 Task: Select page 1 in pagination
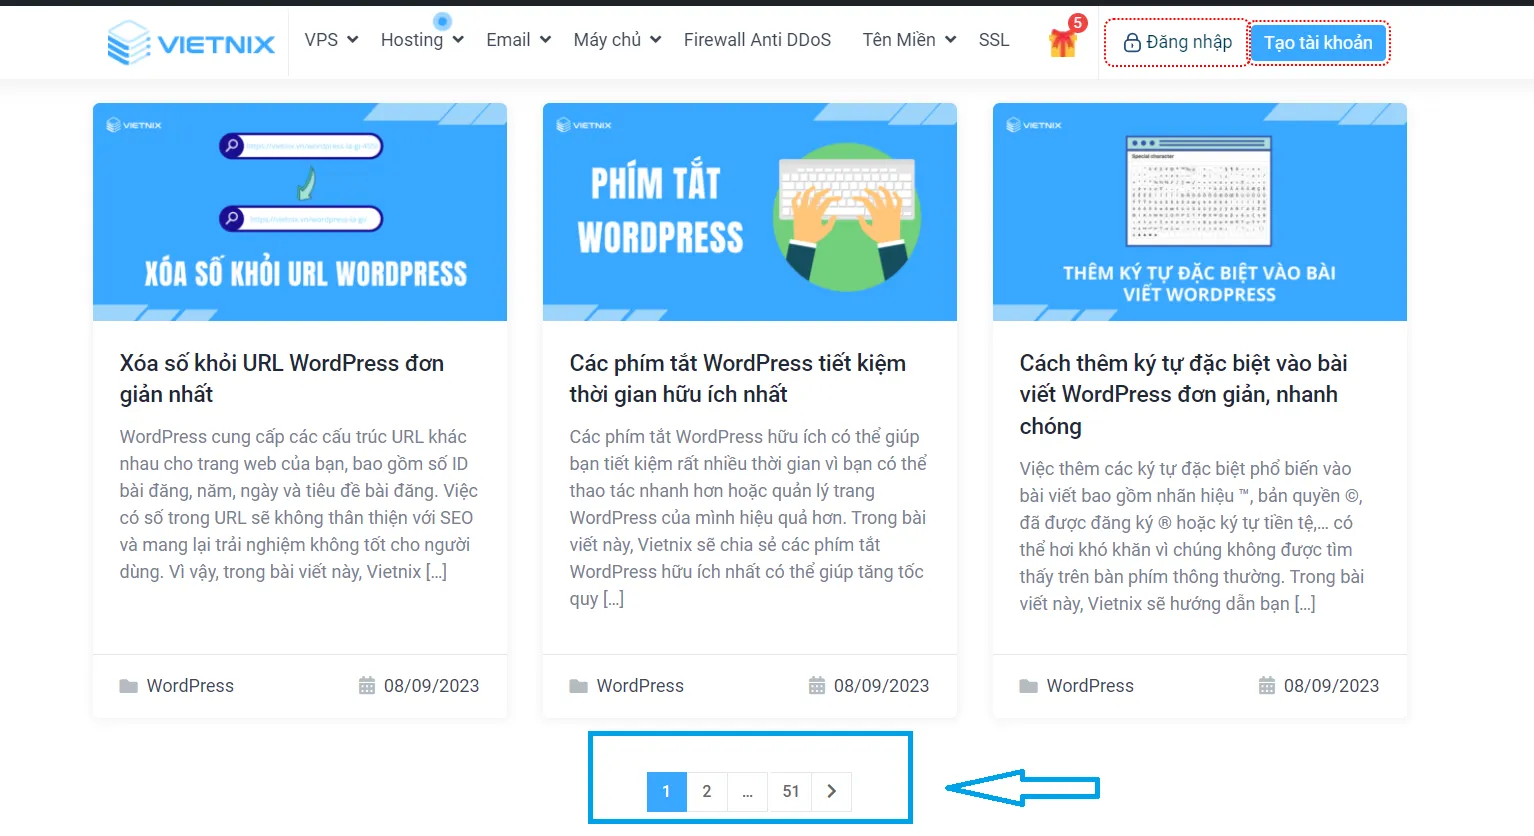pyautogui.click(x=667, y=791)
